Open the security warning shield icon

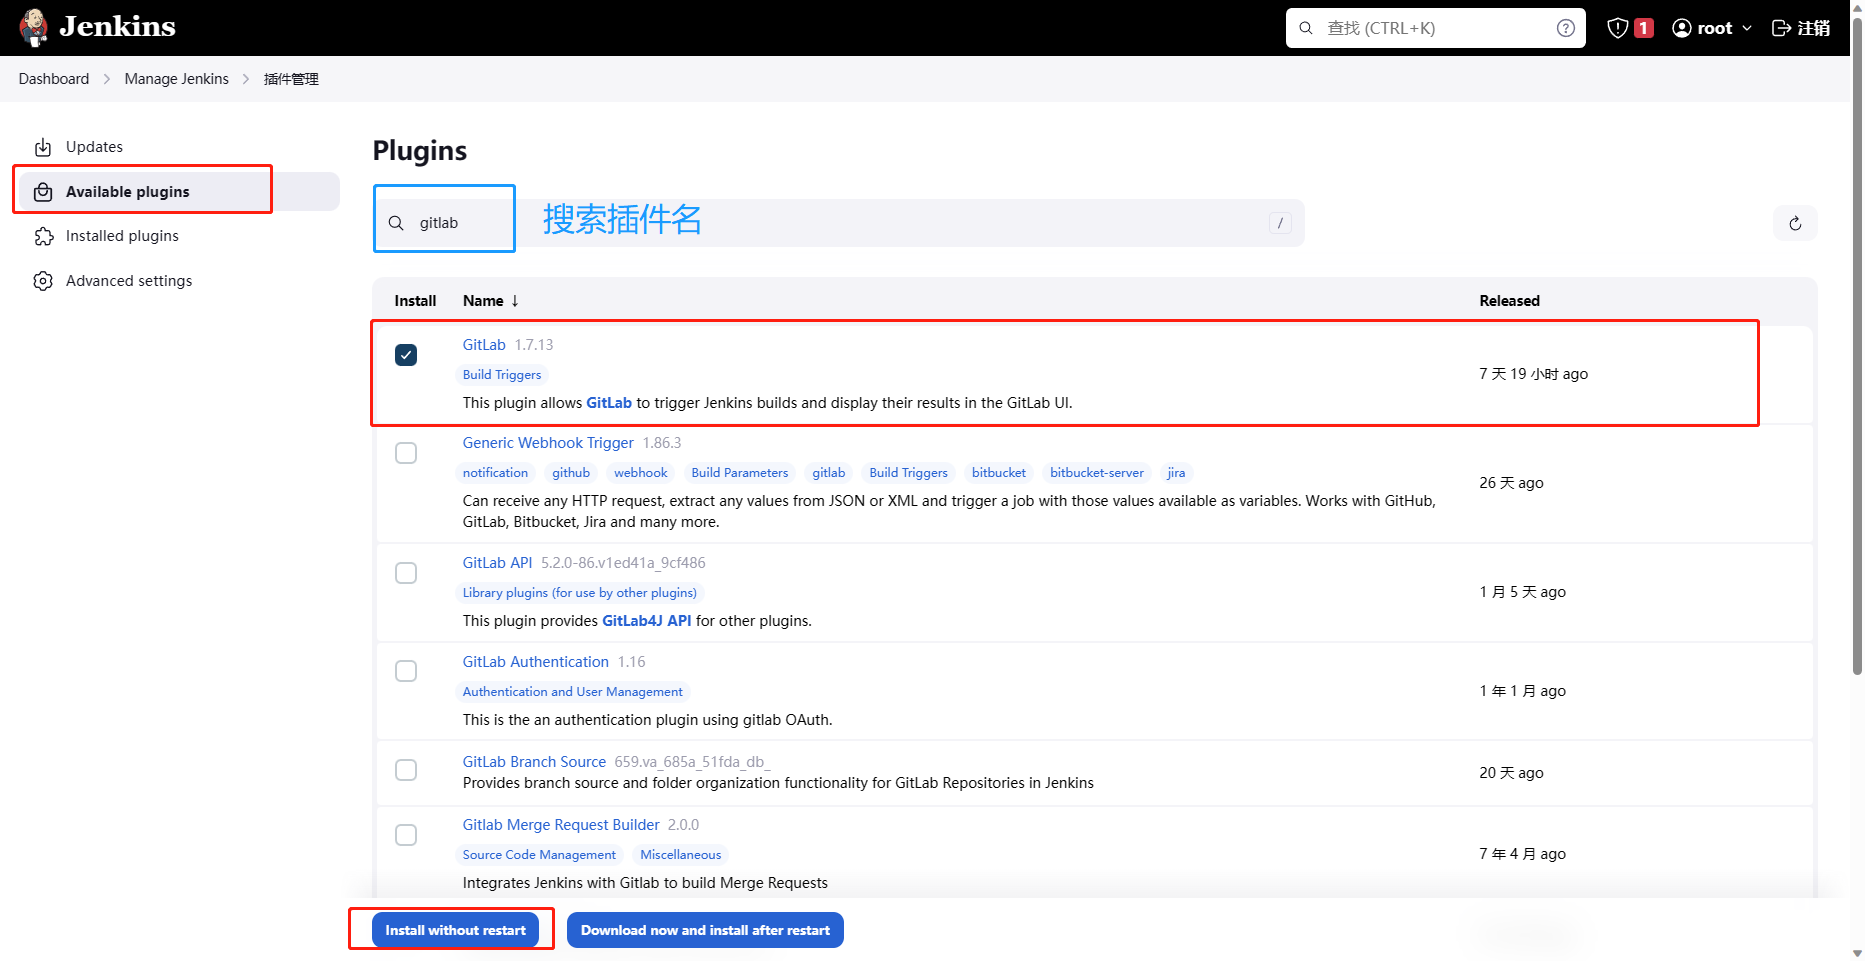coord(1617,28)
